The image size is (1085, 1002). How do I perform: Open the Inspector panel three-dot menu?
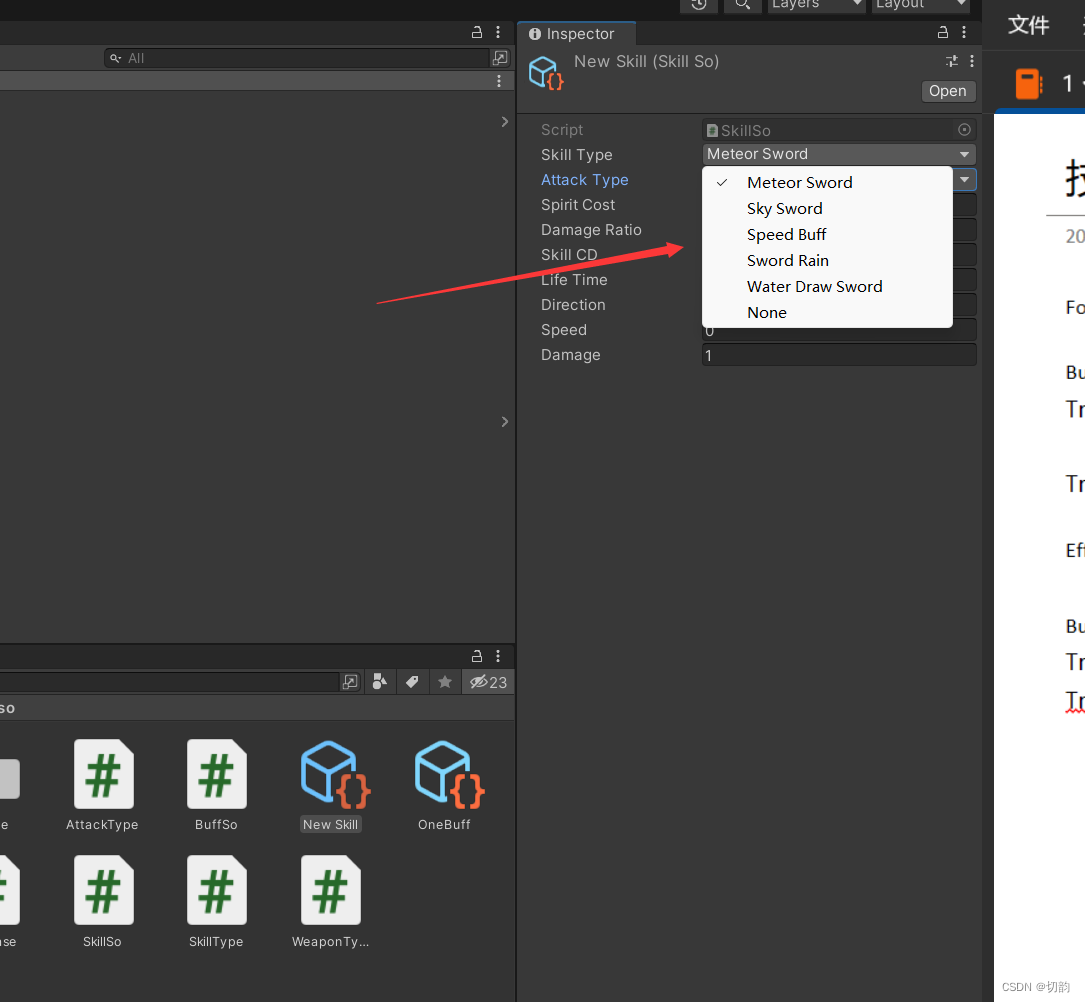964,33
